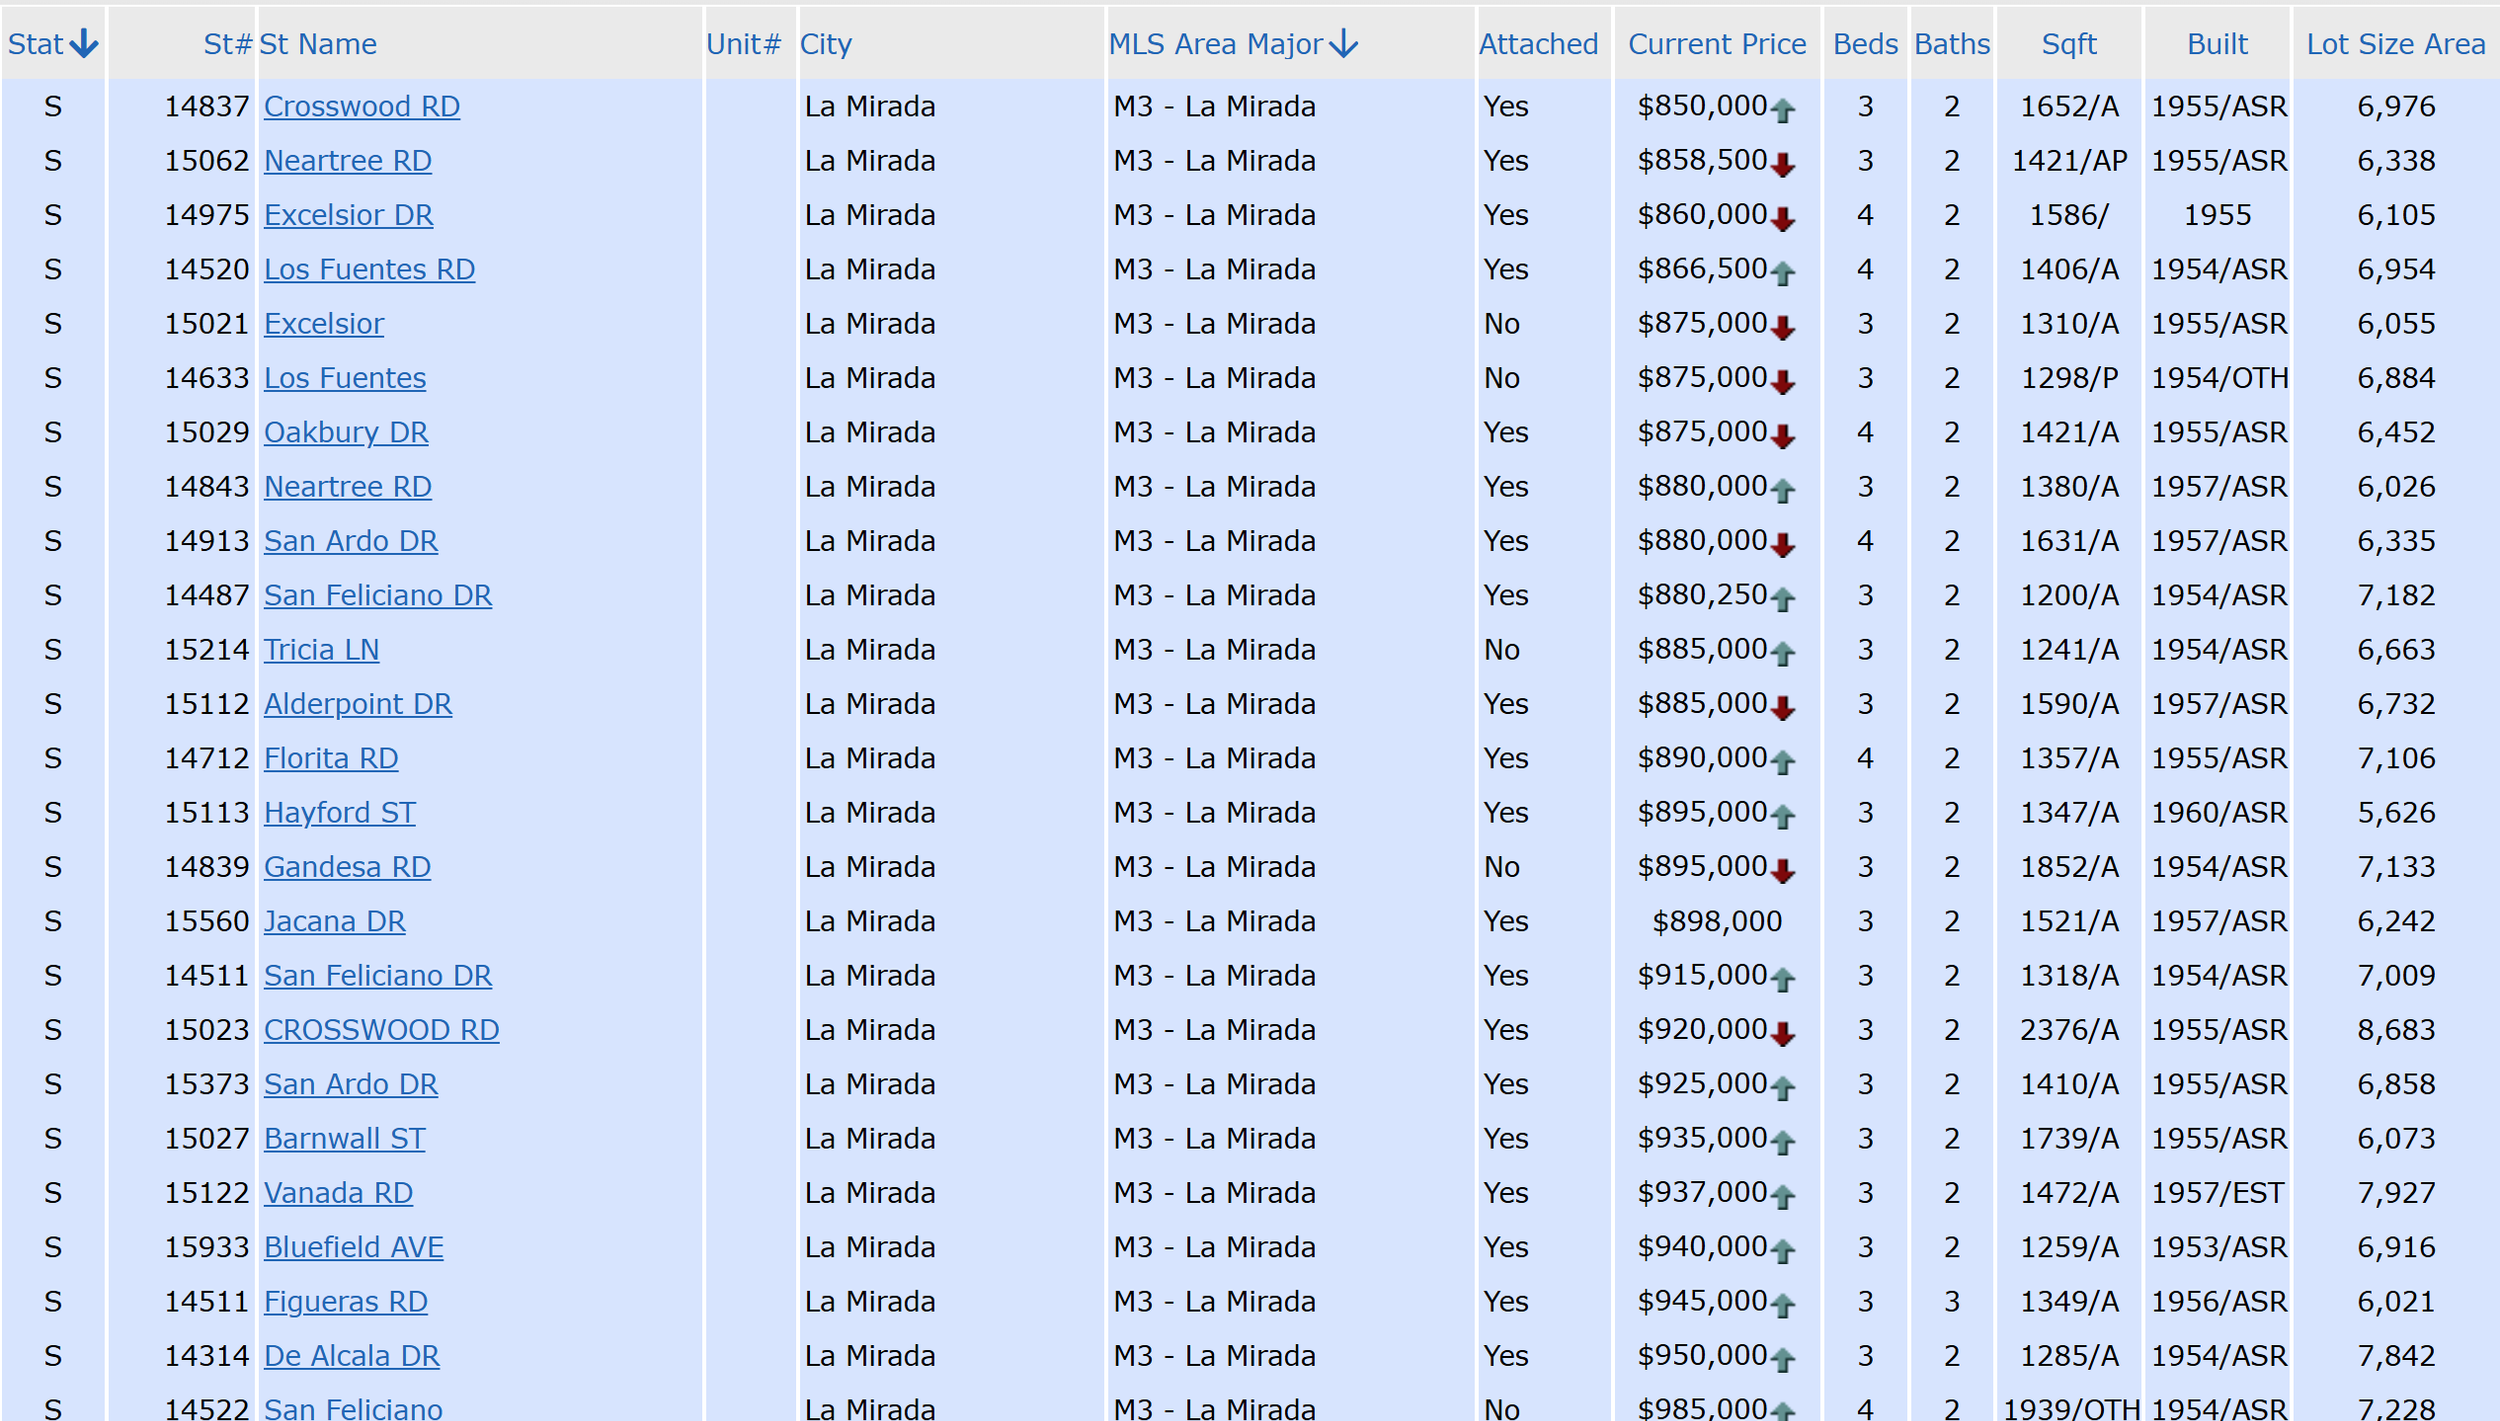Click price-up arrow beside $850,000
The width and height of the screenshot is (2500, 1421).
coord(1782,110)
